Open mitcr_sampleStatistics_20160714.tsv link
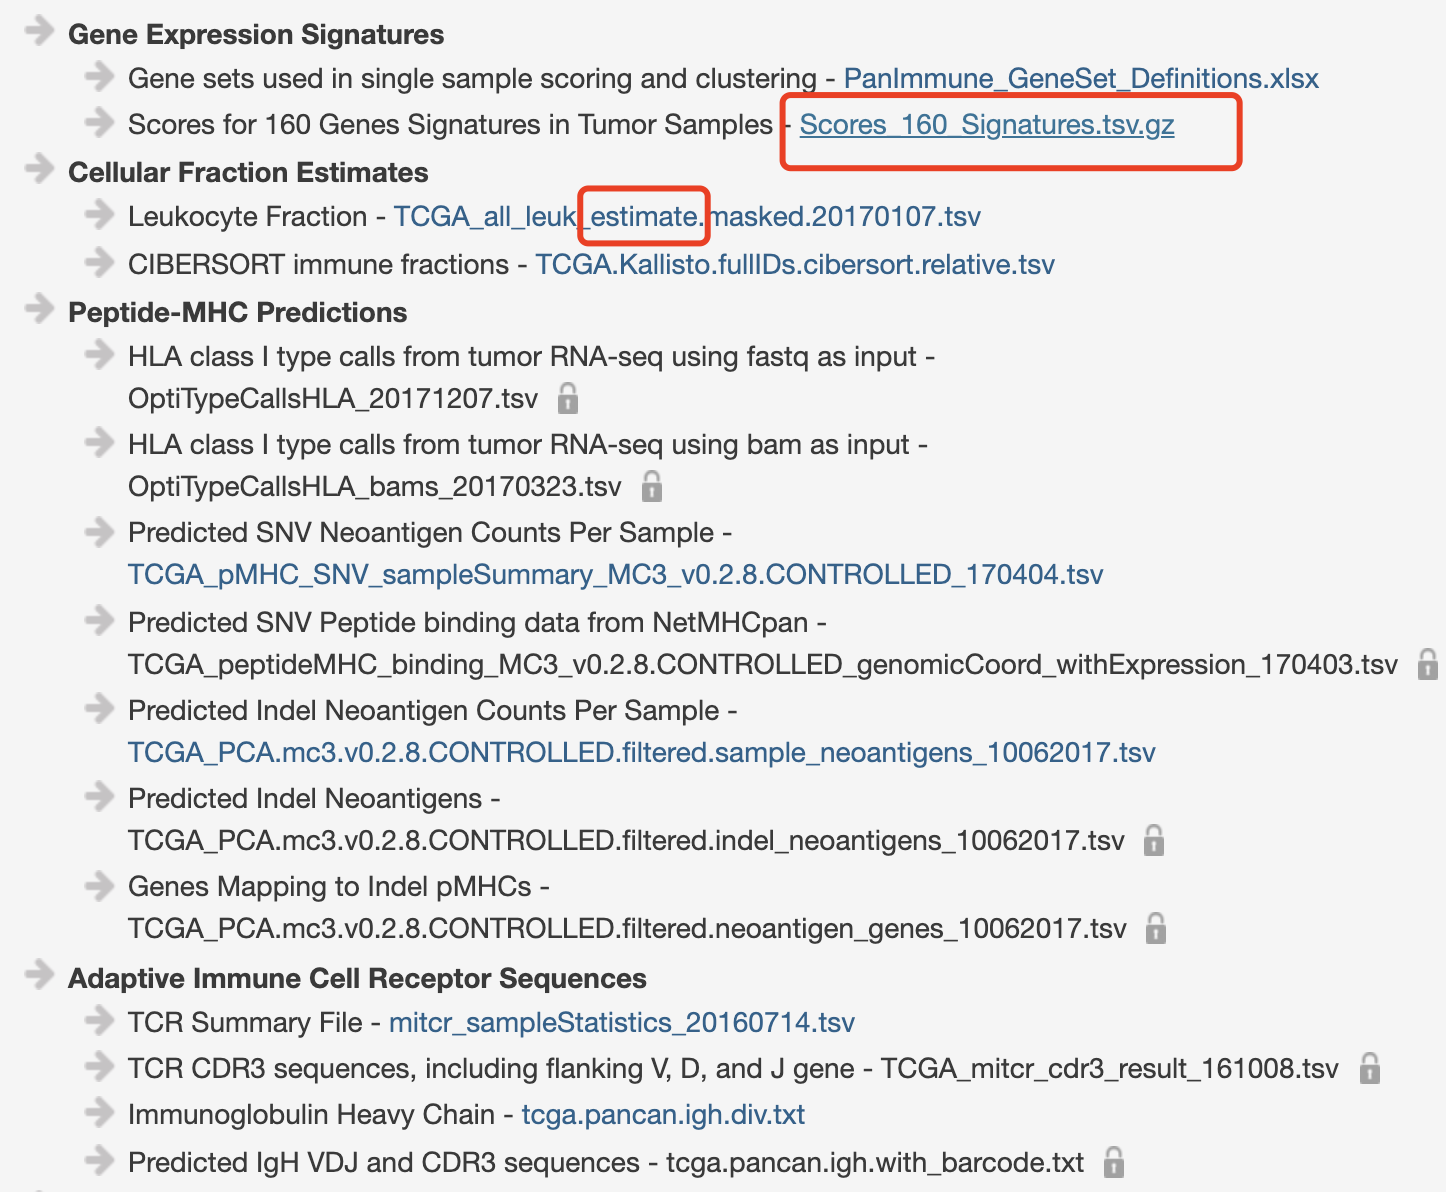The width and height of the screenshot is (1446, 1192). (622, 1023)
